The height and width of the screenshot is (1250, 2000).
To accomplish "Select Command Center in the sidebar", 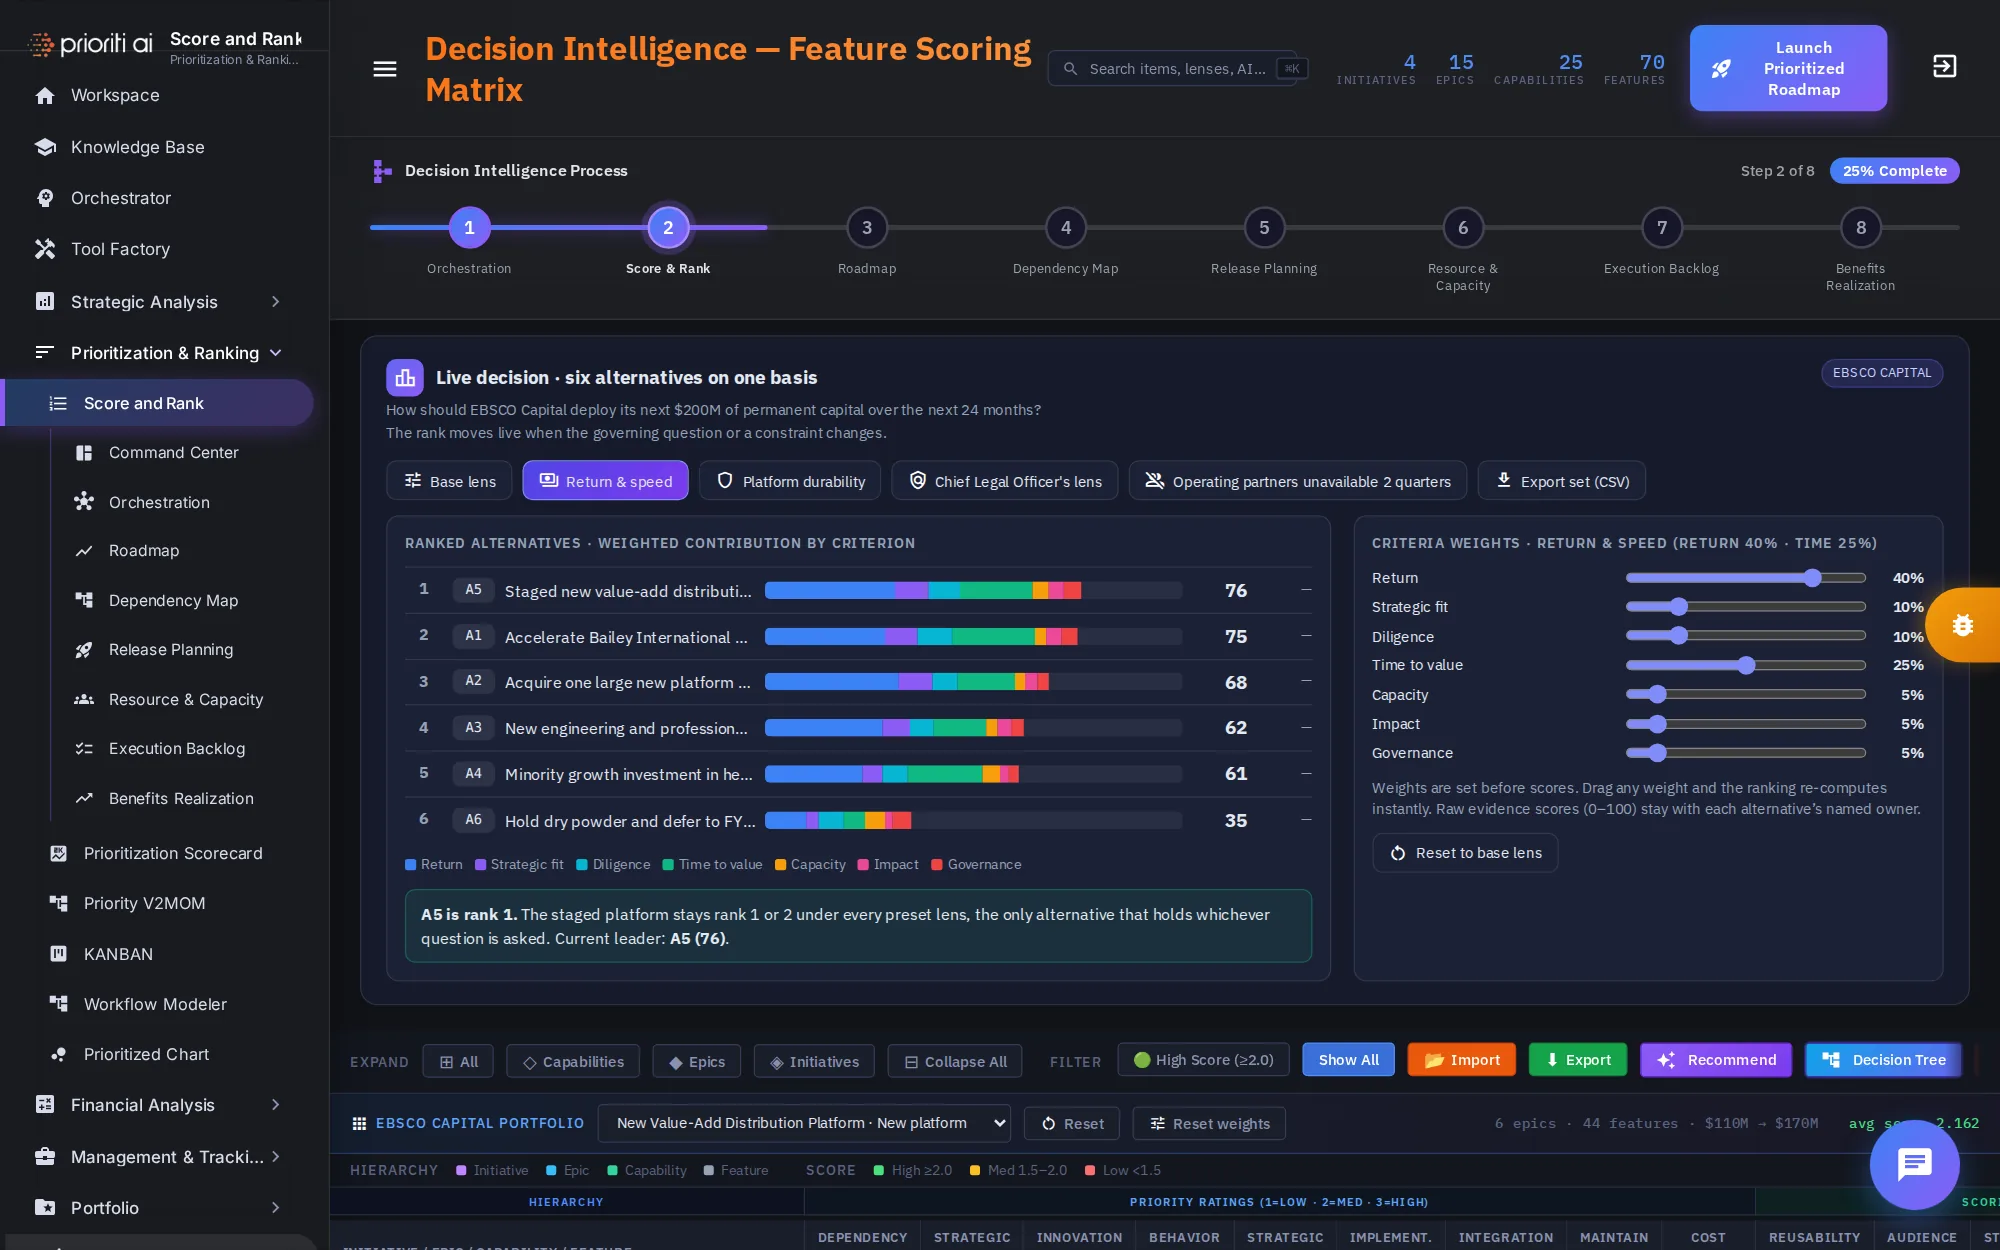I will pos(173,453).
